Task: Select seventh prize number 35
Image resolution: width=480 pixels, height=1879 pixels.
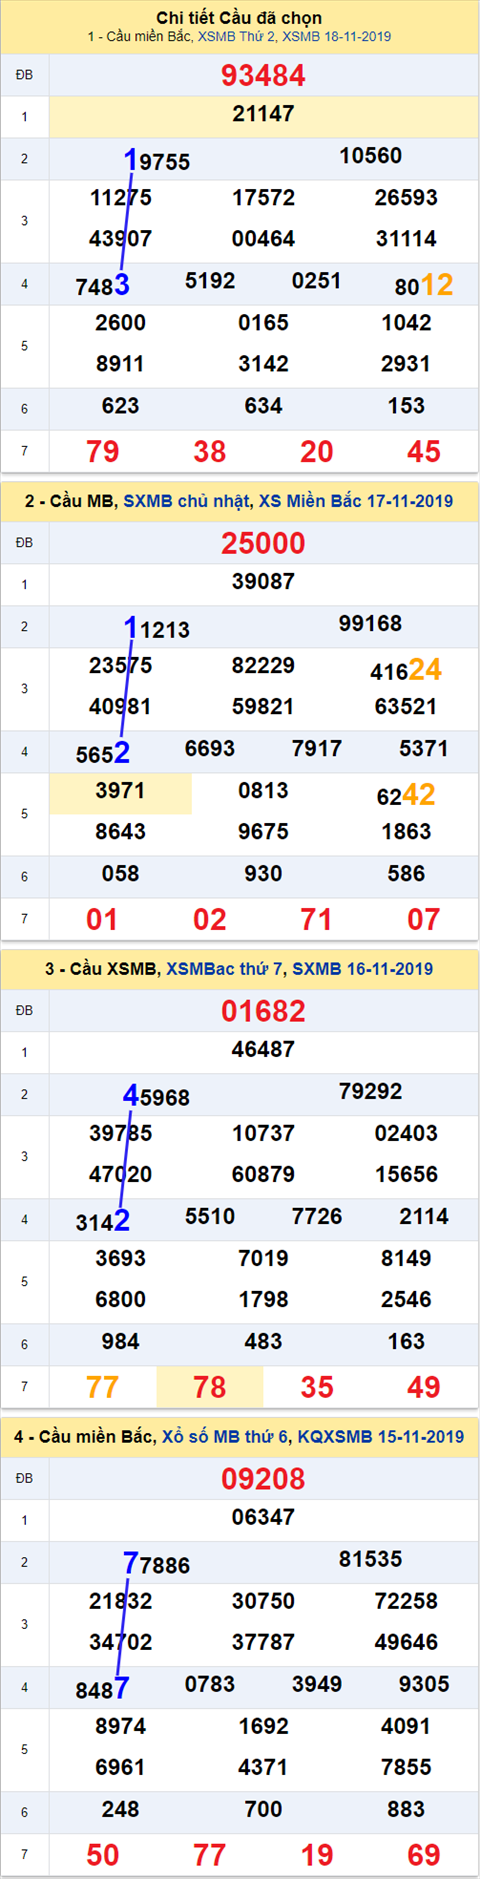Action: [317, 1388]
